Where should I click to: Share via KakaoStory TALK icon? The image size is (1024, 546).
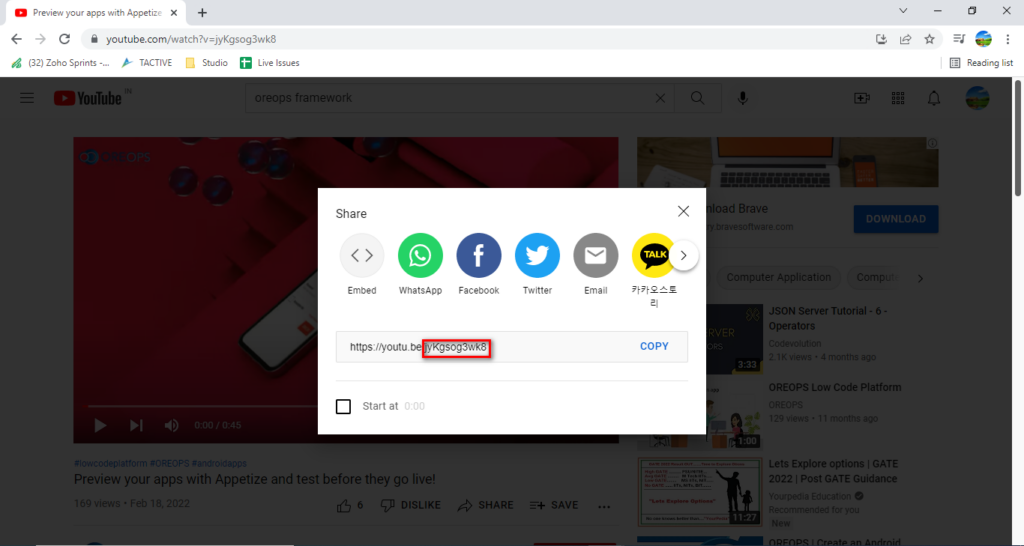(x=652, y=255)
